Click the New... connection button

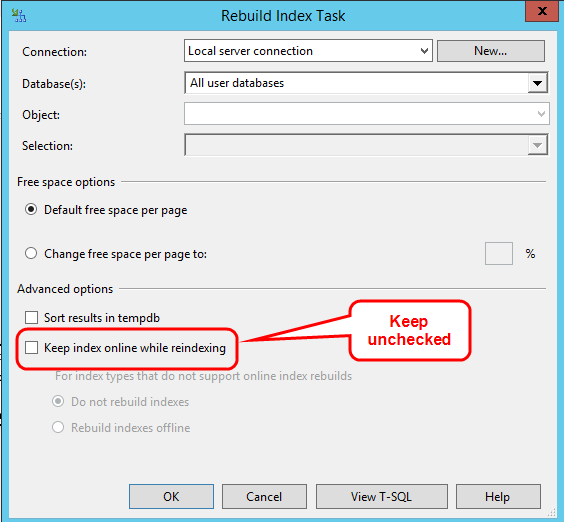click(491, 51)
